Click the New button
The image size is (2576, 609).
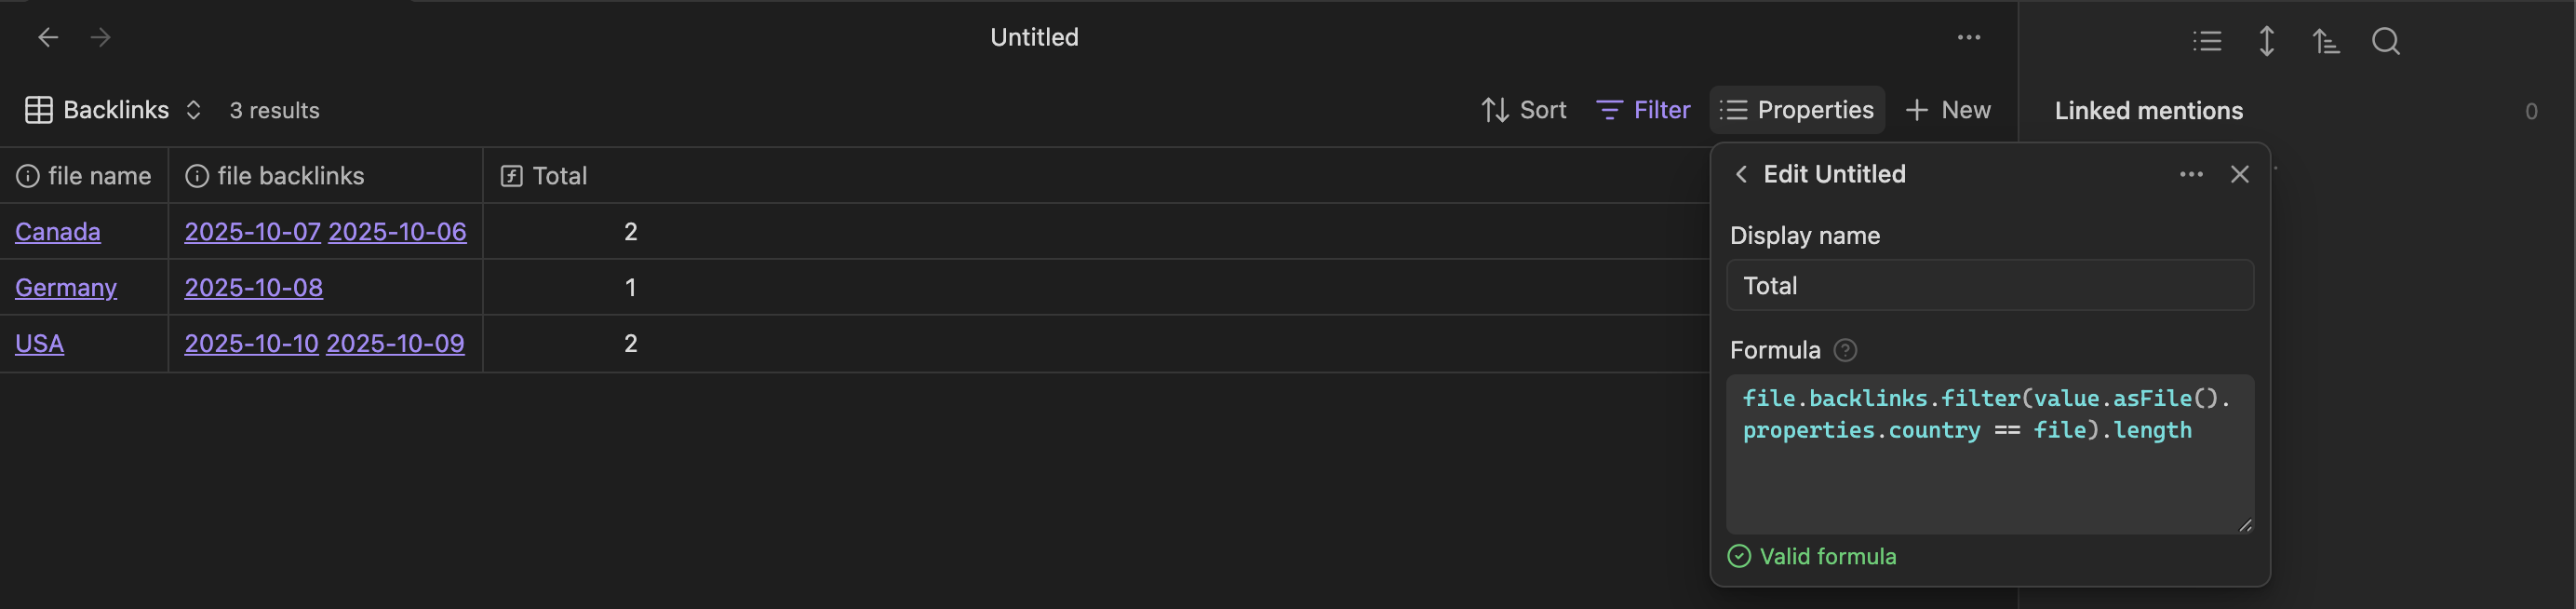tap(1948, 110)
